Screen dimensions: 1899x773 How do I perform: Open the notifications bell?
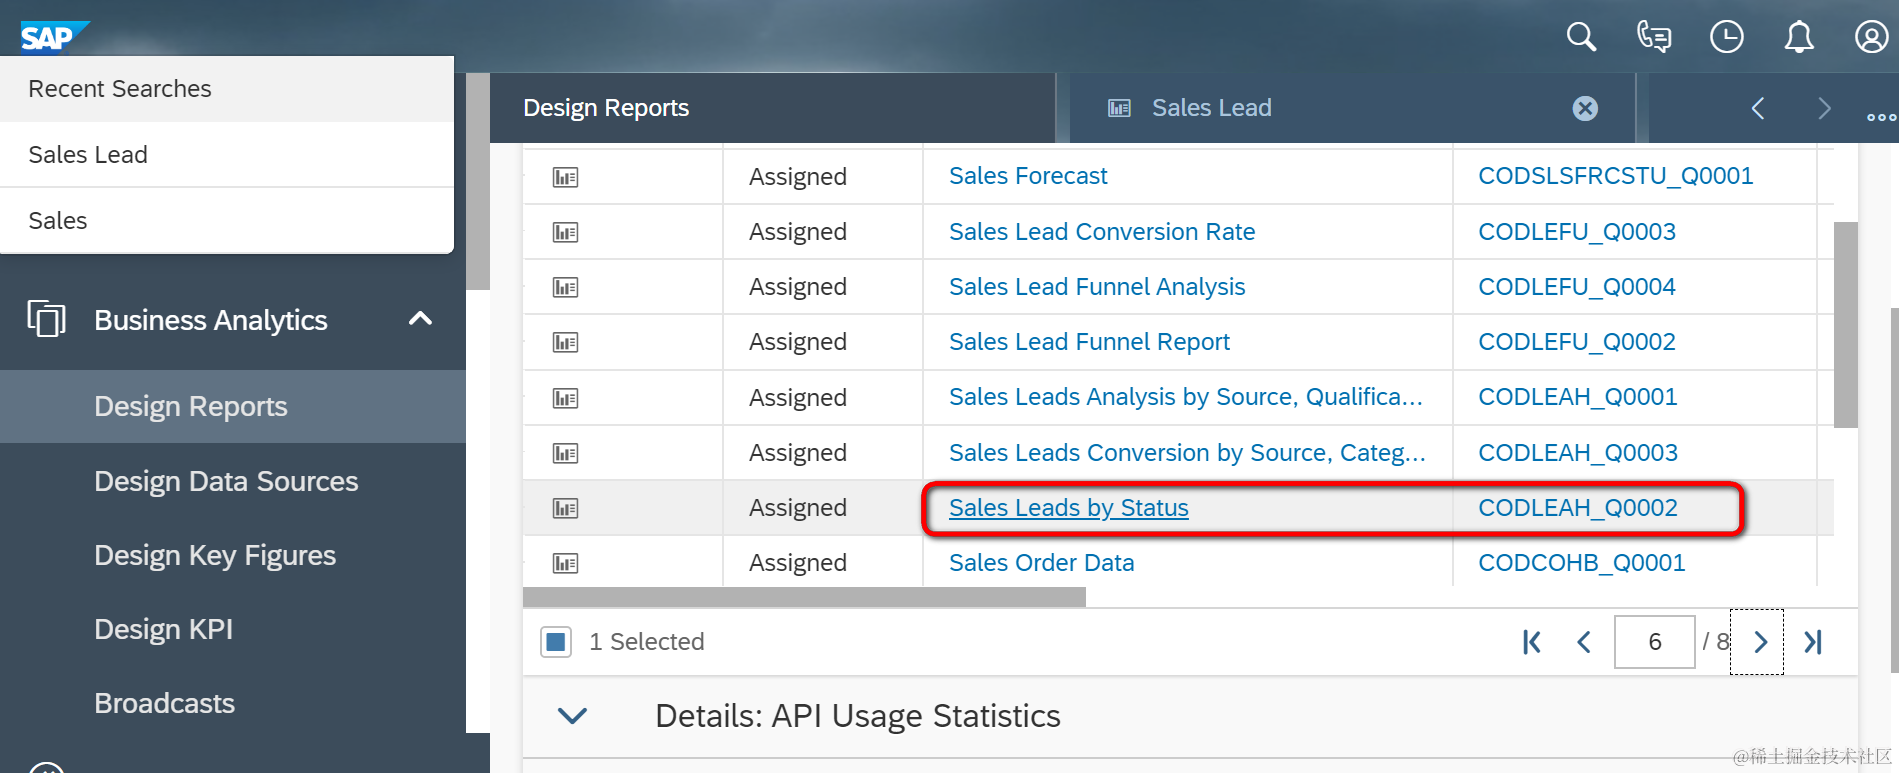coord(1799,37)
